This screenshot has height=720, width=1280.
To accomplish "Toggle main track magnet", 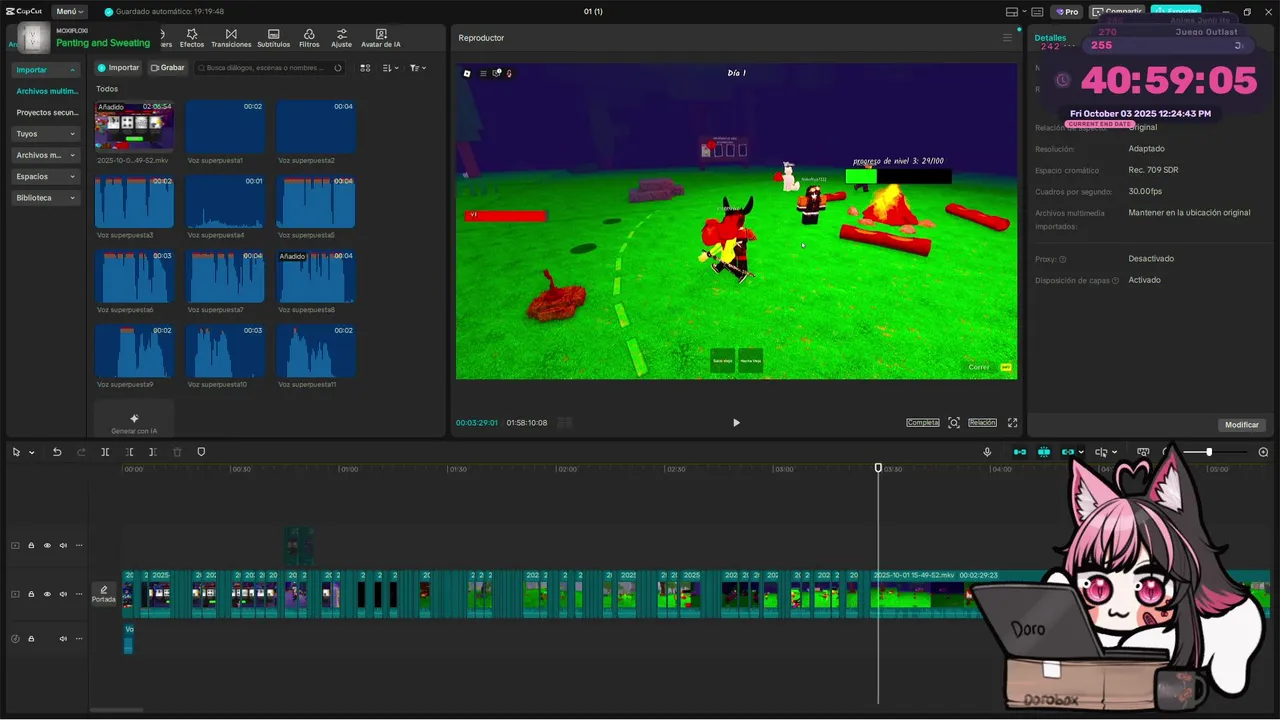I will click(1020, 452).
